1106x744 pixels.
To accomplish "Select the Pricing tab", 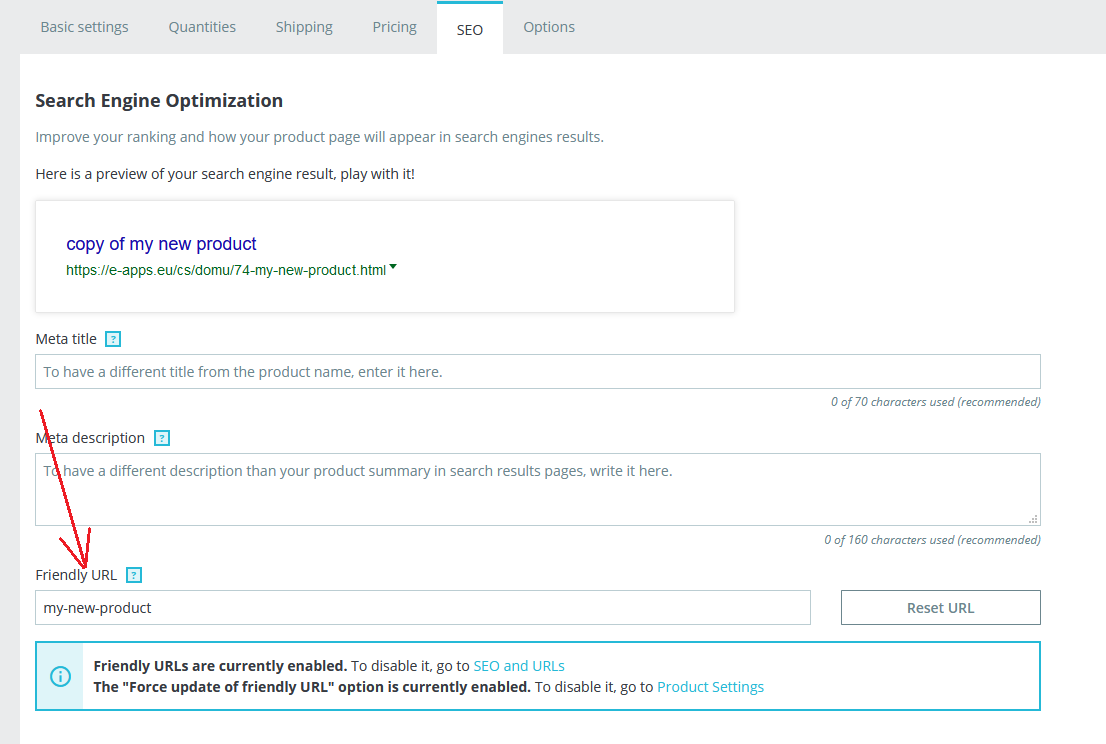I will click(x=394, y=27).
